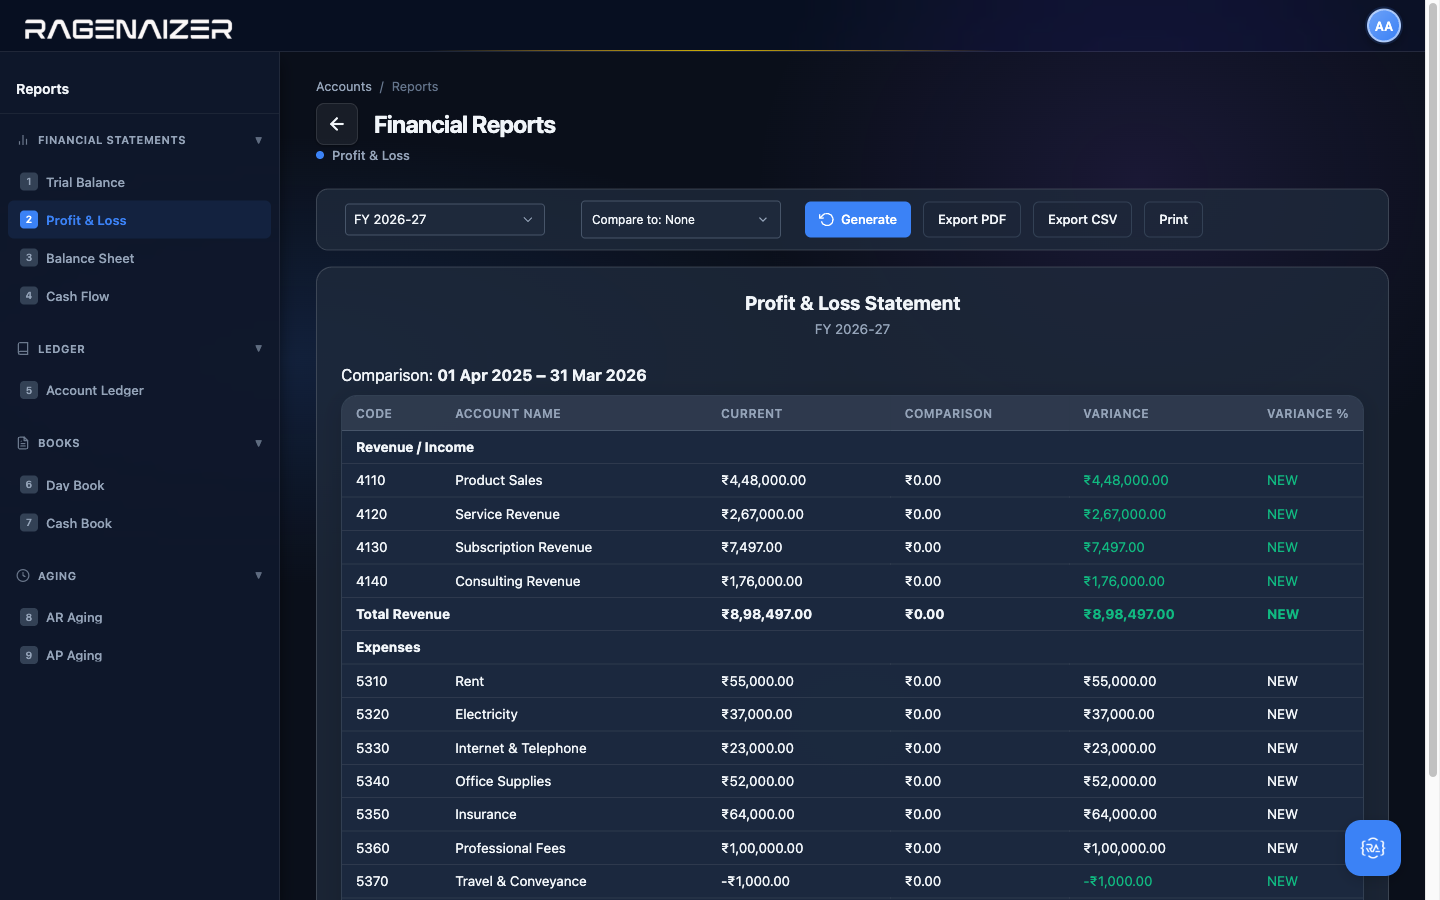Collapse the Financial Statements section

pyautogui.click(x=259, y=140)
